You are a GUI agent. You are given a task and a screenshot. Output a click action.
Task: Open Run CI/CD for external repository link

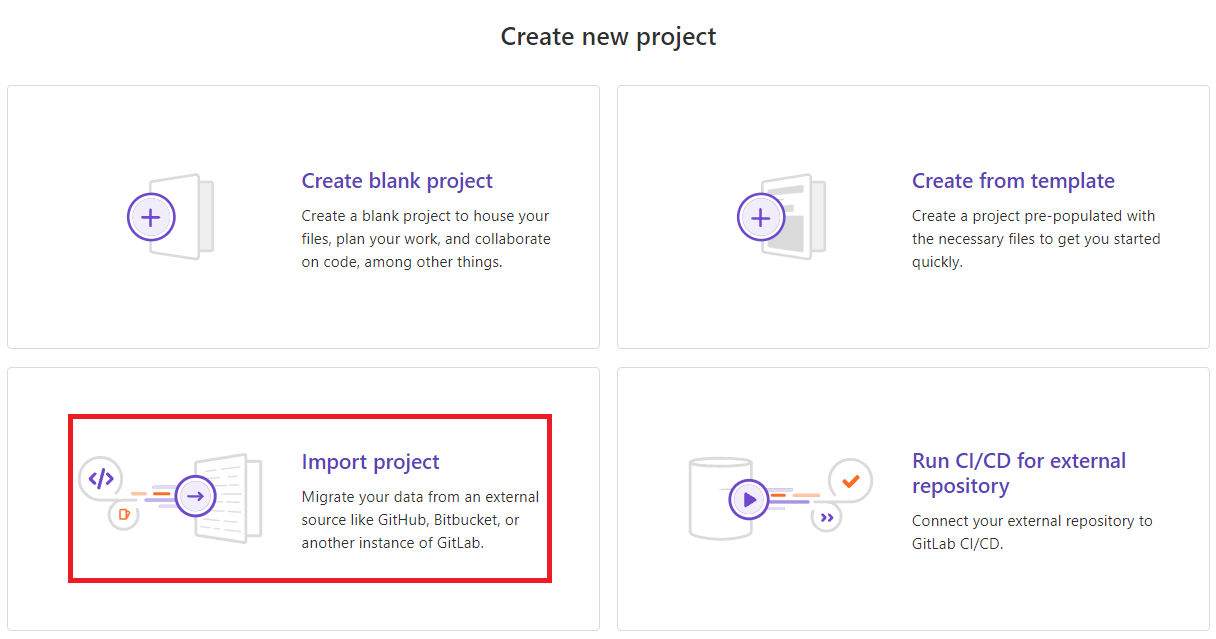1019,474
